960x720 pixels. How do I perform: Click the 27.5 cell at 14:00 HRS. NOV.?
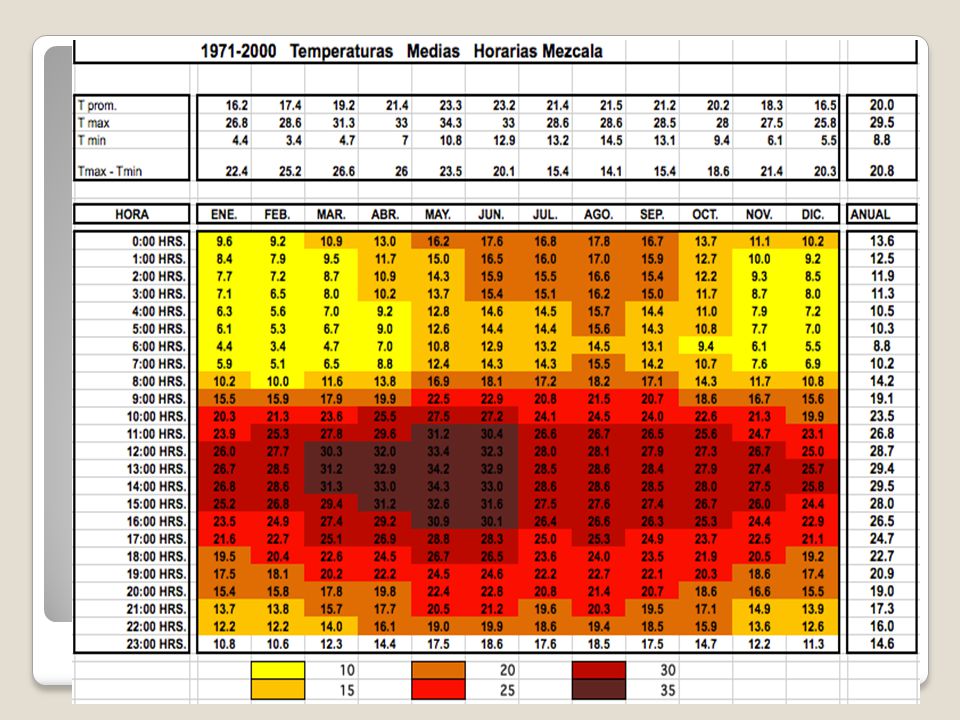click(759, 486)
